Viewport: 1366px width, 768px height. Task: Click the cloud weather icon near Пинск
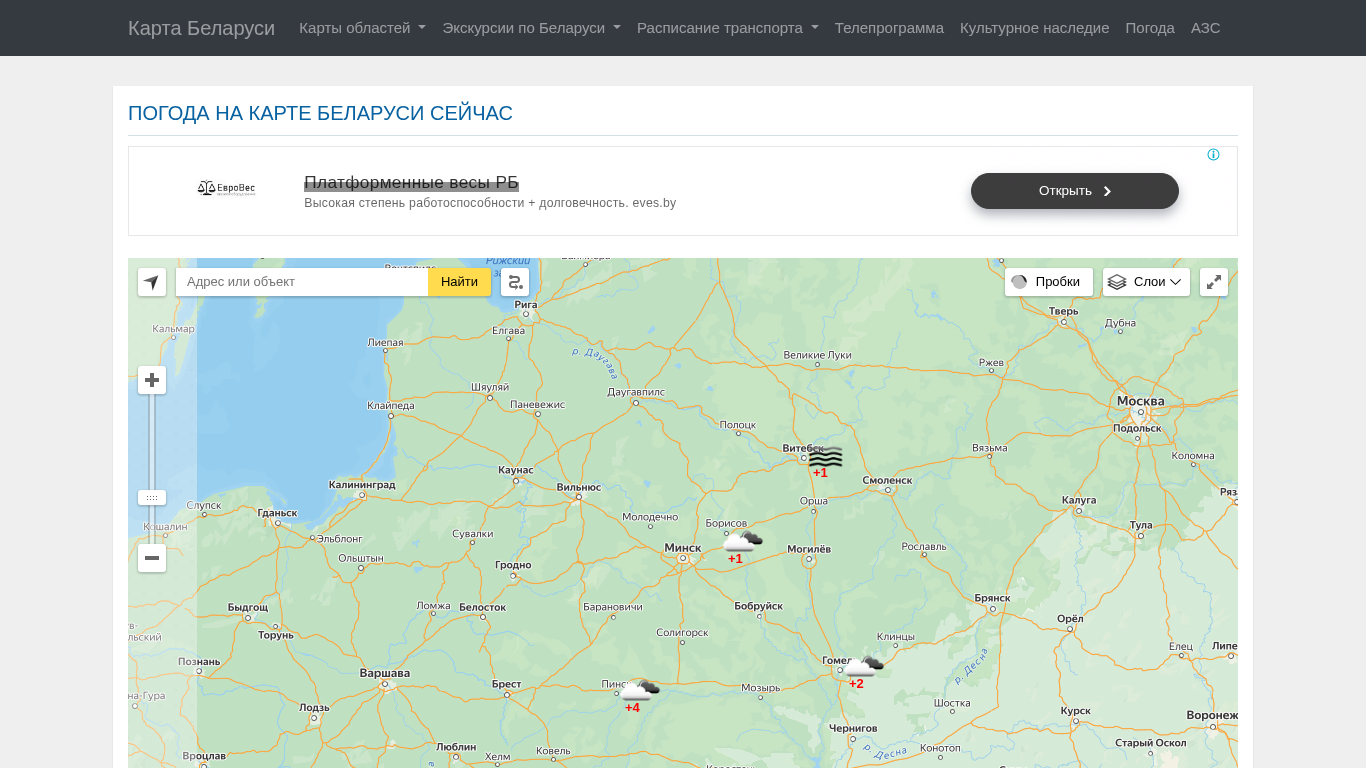[640, 690]
